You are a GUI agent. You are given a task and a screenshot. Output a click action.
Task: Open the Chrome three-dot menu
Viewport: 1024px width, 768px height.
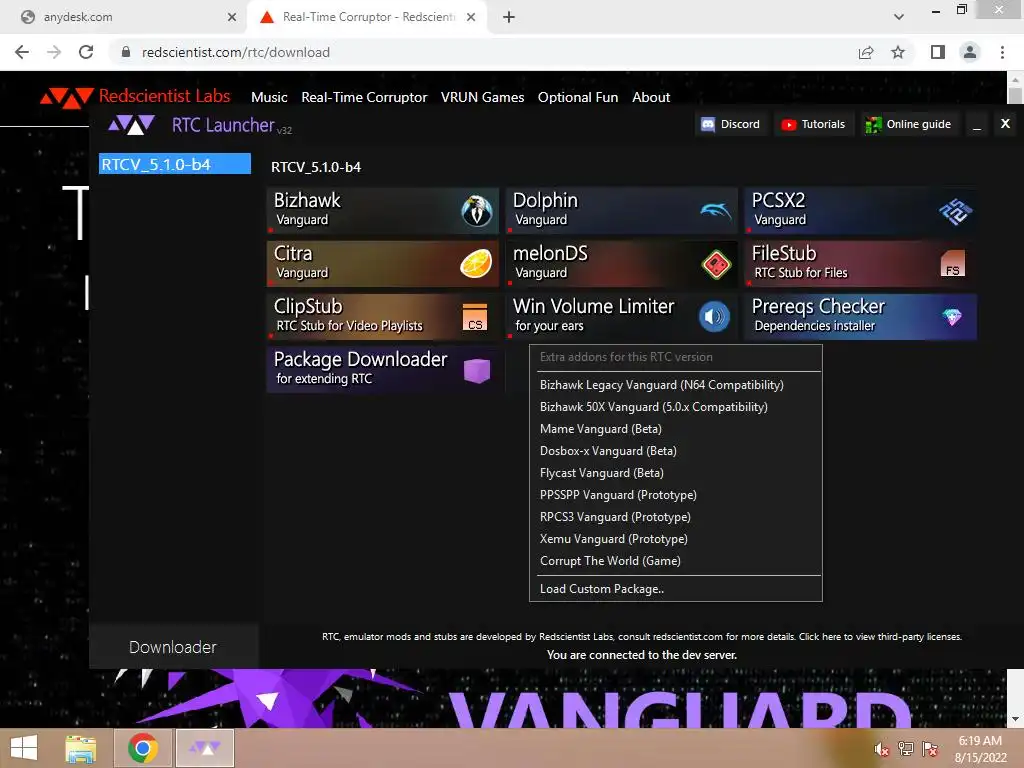click(1002, 52)
